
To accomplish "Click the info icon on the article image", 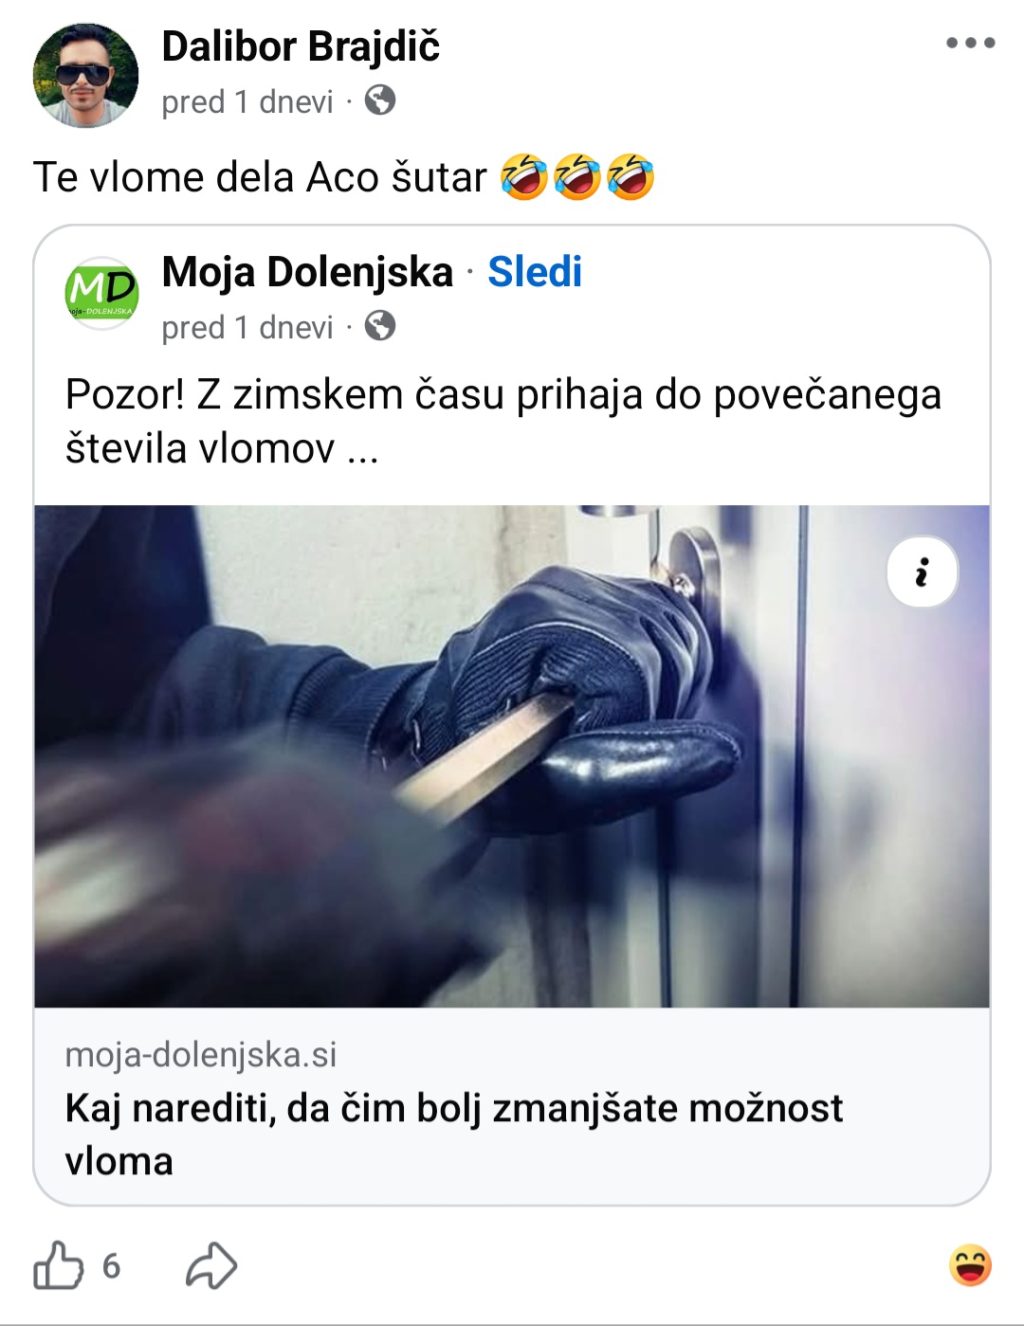I will [x=922, y=572].
